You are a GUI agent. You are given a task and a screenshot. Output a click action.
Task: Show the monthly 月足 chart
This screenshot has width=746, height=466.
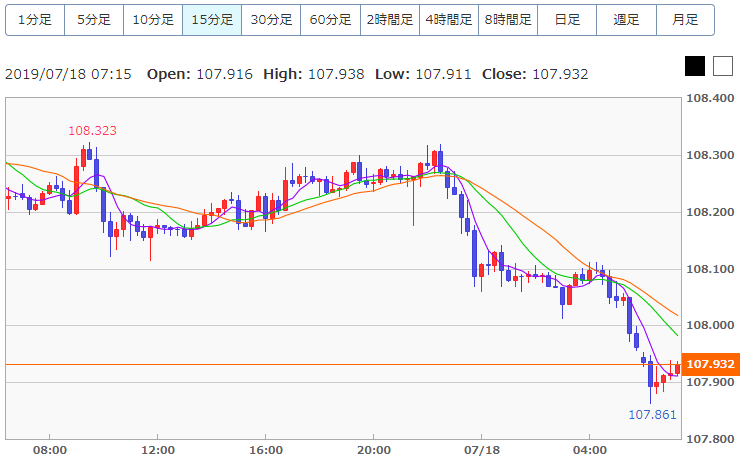[685, 20]
